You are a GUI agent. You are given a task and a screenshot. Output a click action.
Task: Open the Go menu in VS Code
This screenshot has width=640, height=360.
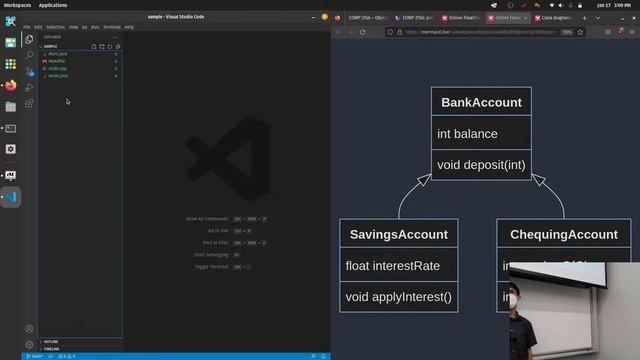[84, 27]
